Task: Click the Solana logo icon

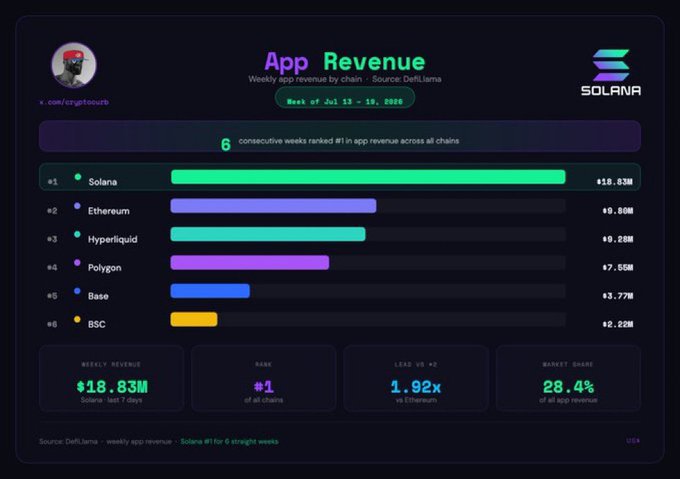Action: 611,65
